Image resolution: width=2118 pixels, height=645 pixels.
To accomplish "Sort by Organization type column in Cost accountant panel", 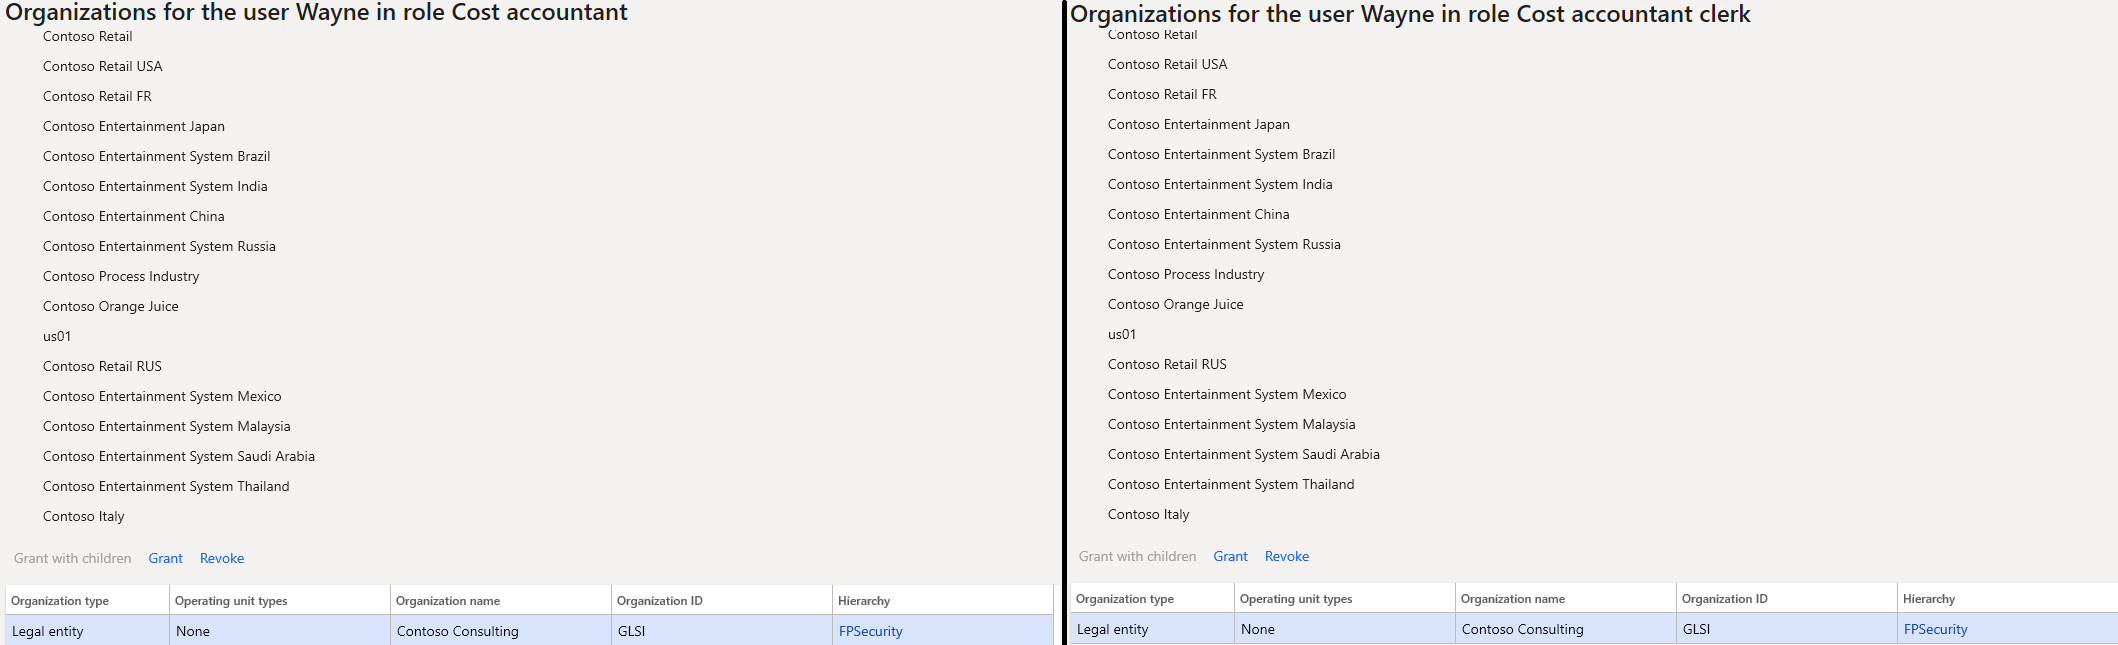I will click(87, 600).
